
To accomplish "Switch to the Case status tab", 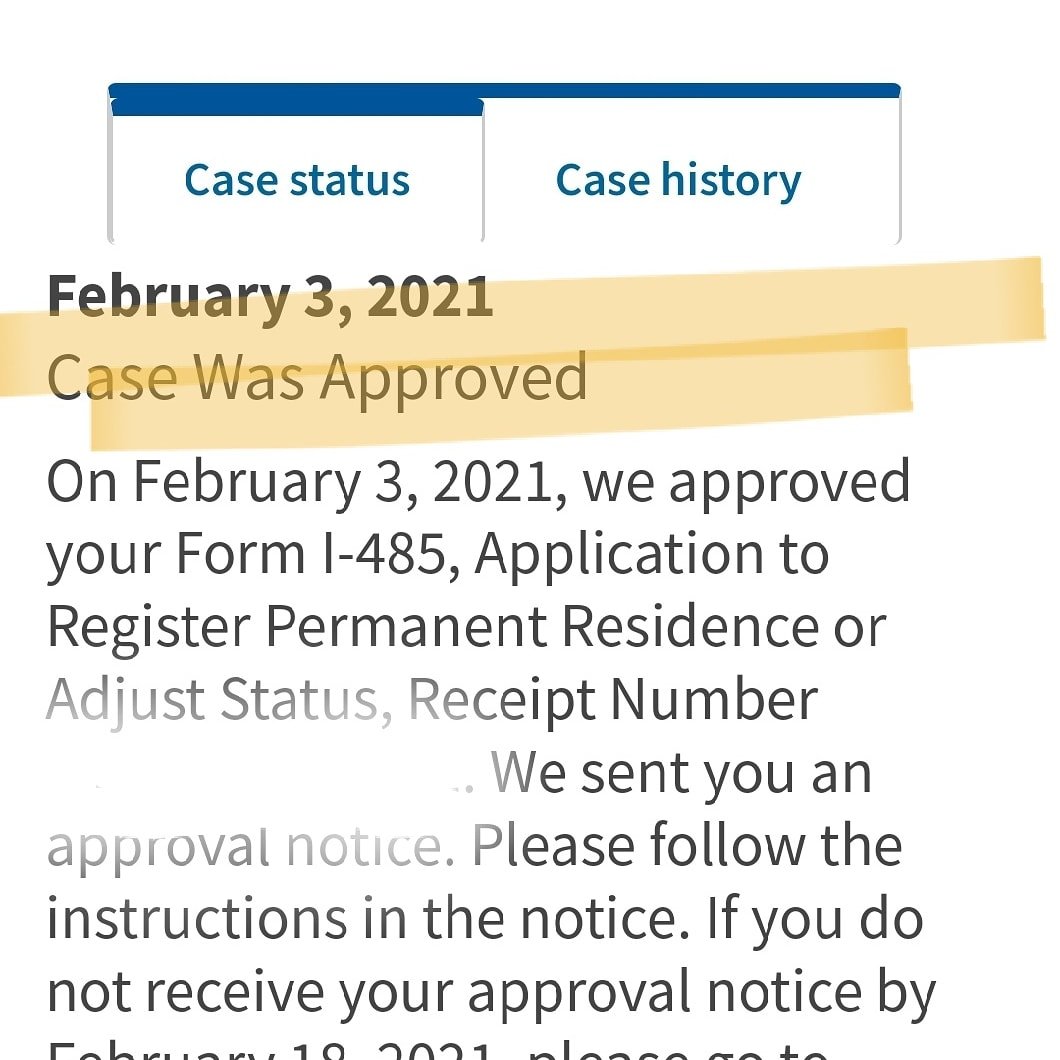I will (297, 180).
